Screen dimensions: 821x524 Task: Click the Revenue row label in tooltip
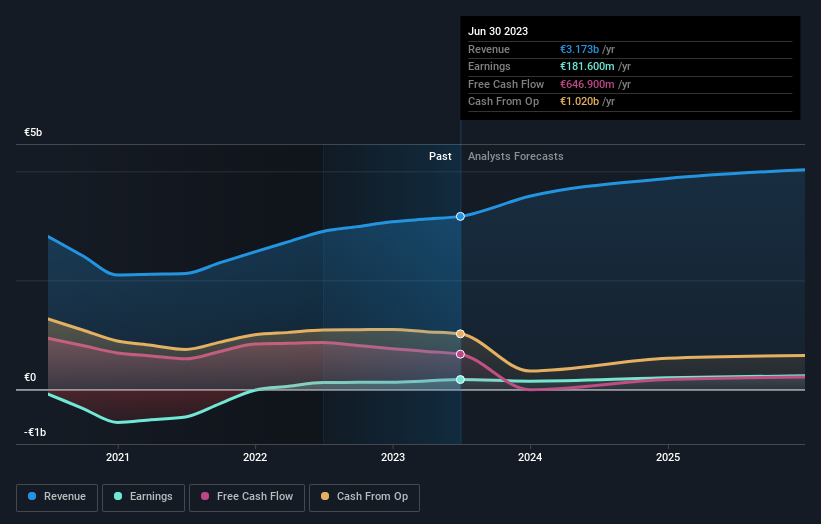click(489, 49)
